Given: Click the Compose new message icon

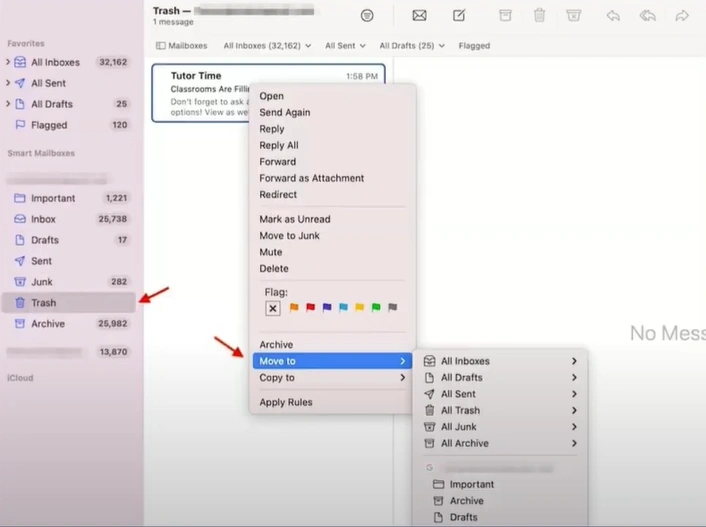Looking at the screenshot, I should click(459, 16).
